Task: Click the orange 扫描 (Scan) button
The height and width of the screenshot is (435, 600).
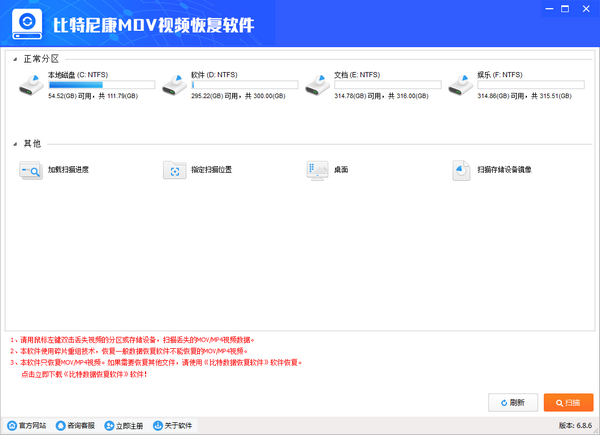Action: pos(568,402)
